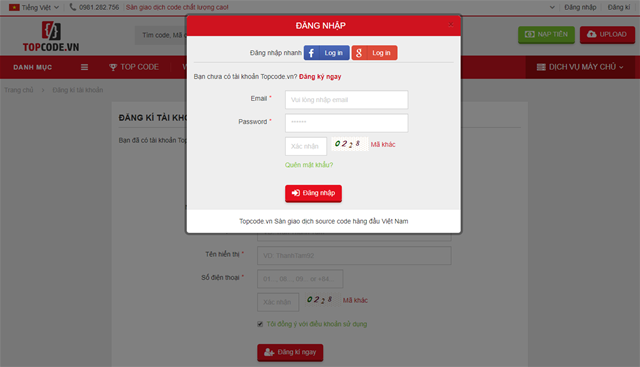Open Đăng kí link in top bar

click(619, 7)
